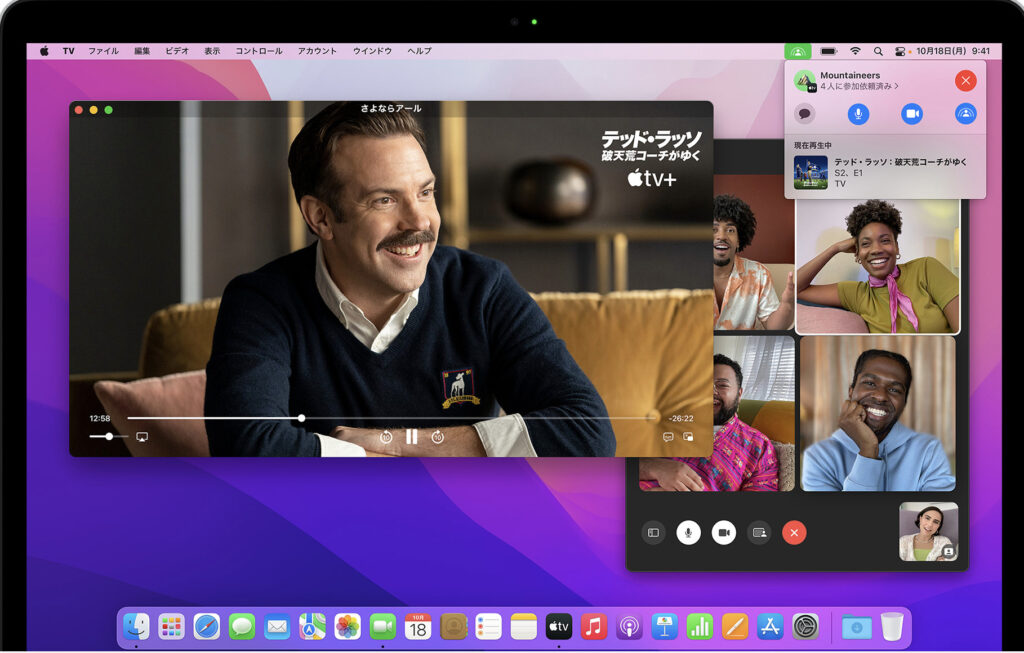This screenshot has height=653, width=1024.
Task: Open the Wi-Fi status menu
Action: click(855, 51)
